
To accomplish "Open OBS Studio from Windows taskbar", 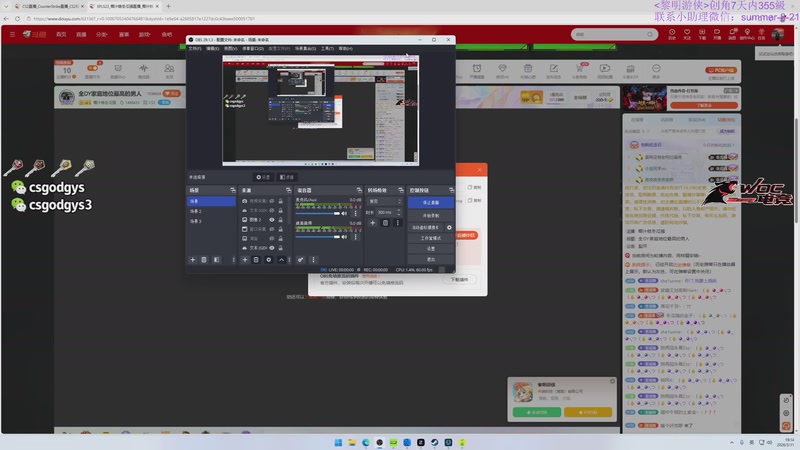I will pyautogui.click(x=380, y=442).
